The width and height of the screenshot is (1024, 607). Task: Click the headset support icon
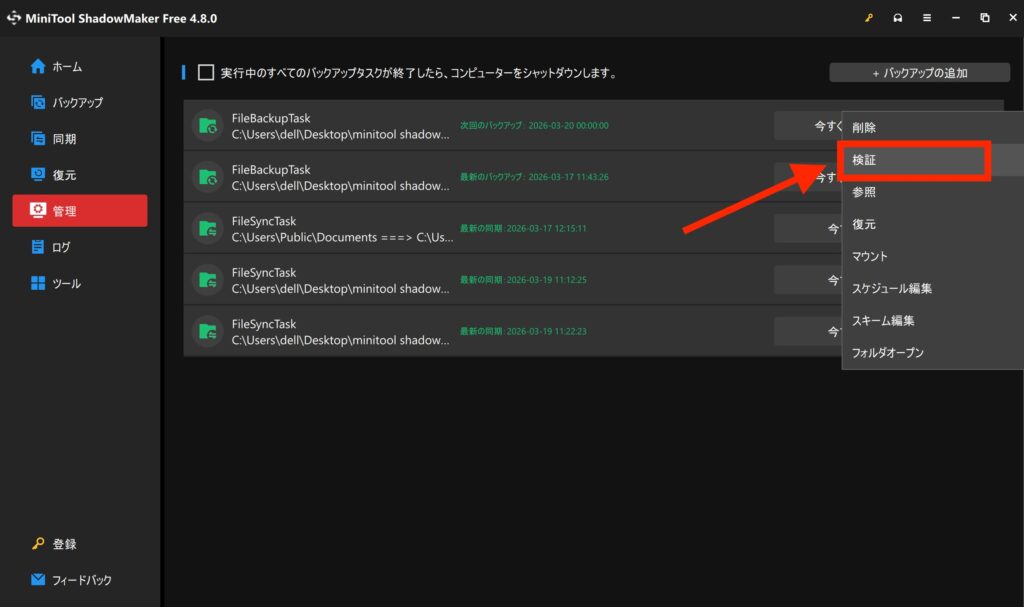coord(896,18)
